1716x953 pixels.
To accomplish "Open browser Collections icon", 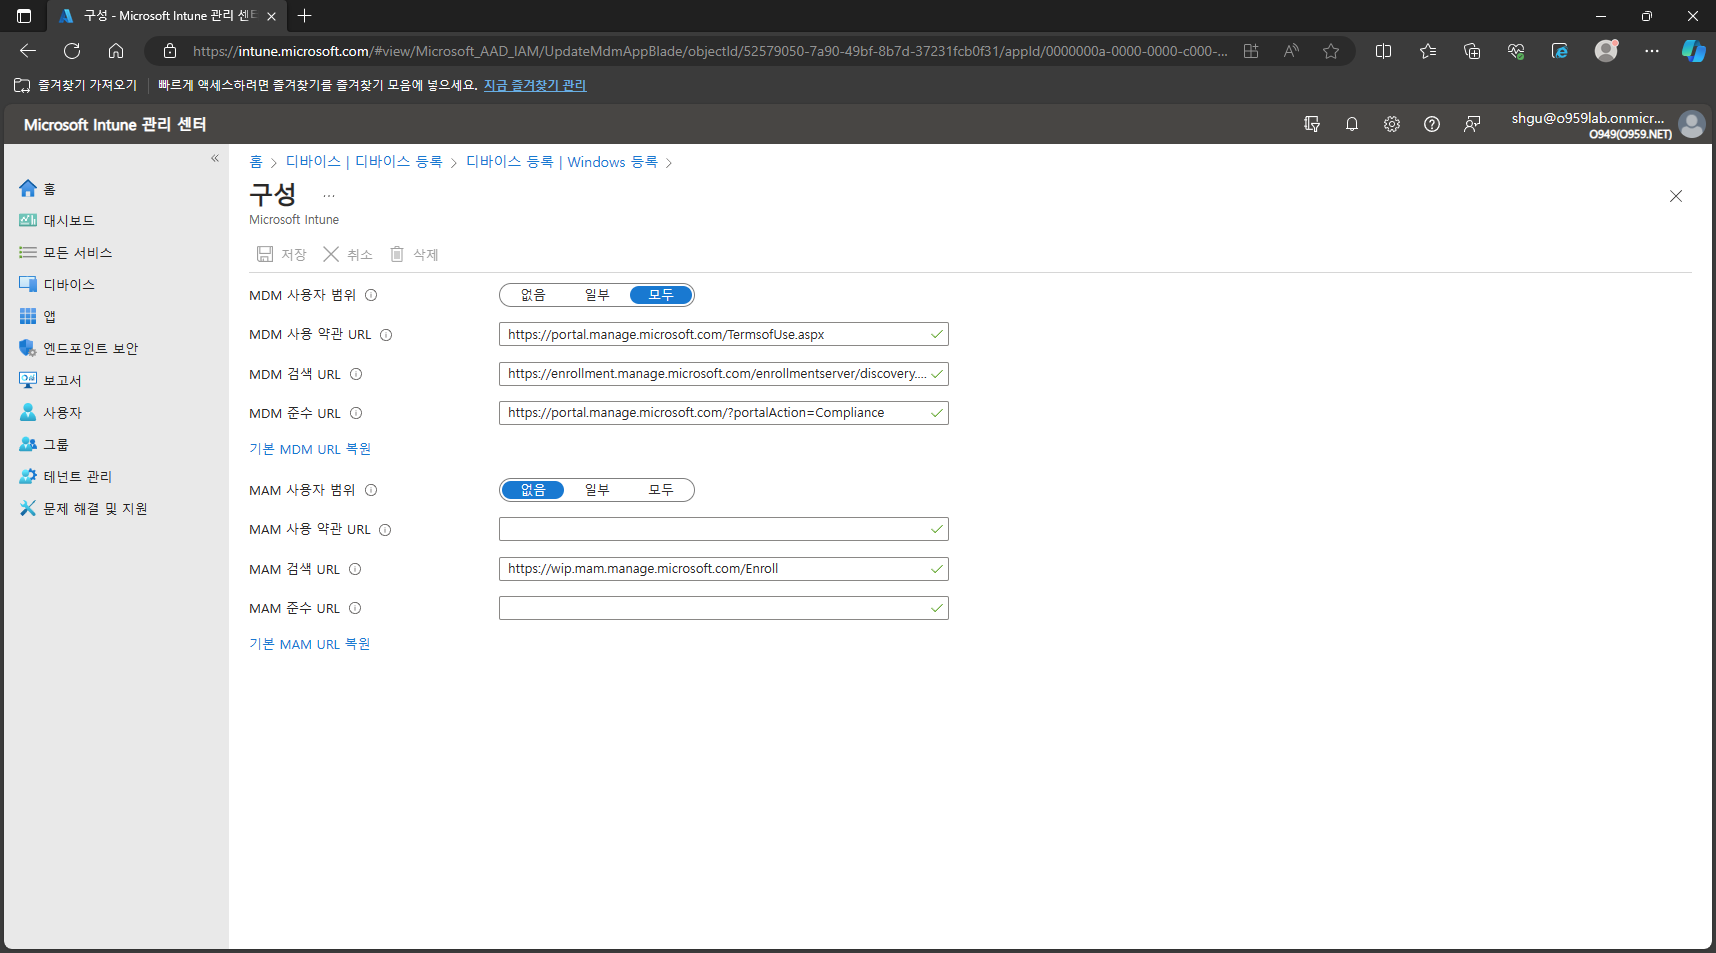I will coord(1472,51).
